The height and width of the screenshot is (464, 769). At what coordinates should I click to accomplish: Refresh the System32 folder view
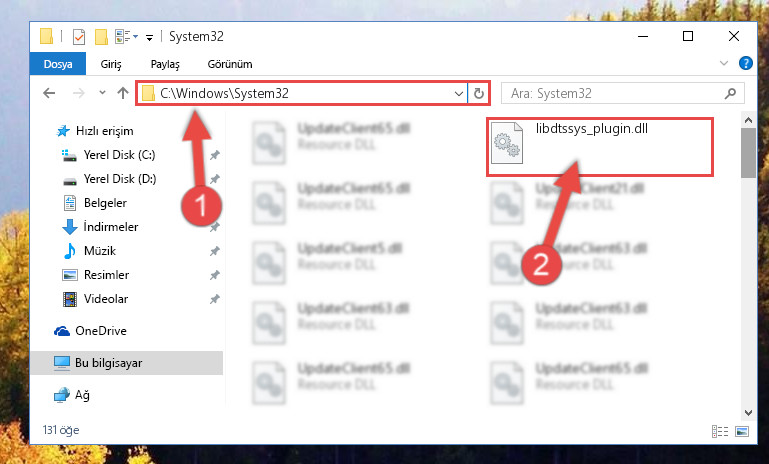coord(479,93)
